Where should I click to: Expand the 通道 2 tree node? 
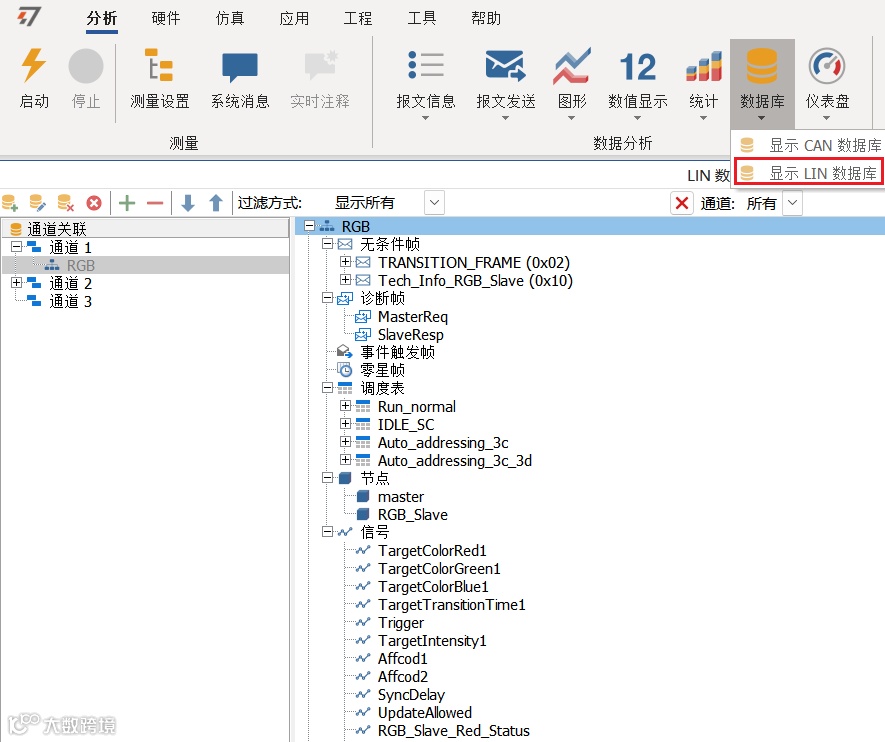pyautogui.click(x=16, y=283)
